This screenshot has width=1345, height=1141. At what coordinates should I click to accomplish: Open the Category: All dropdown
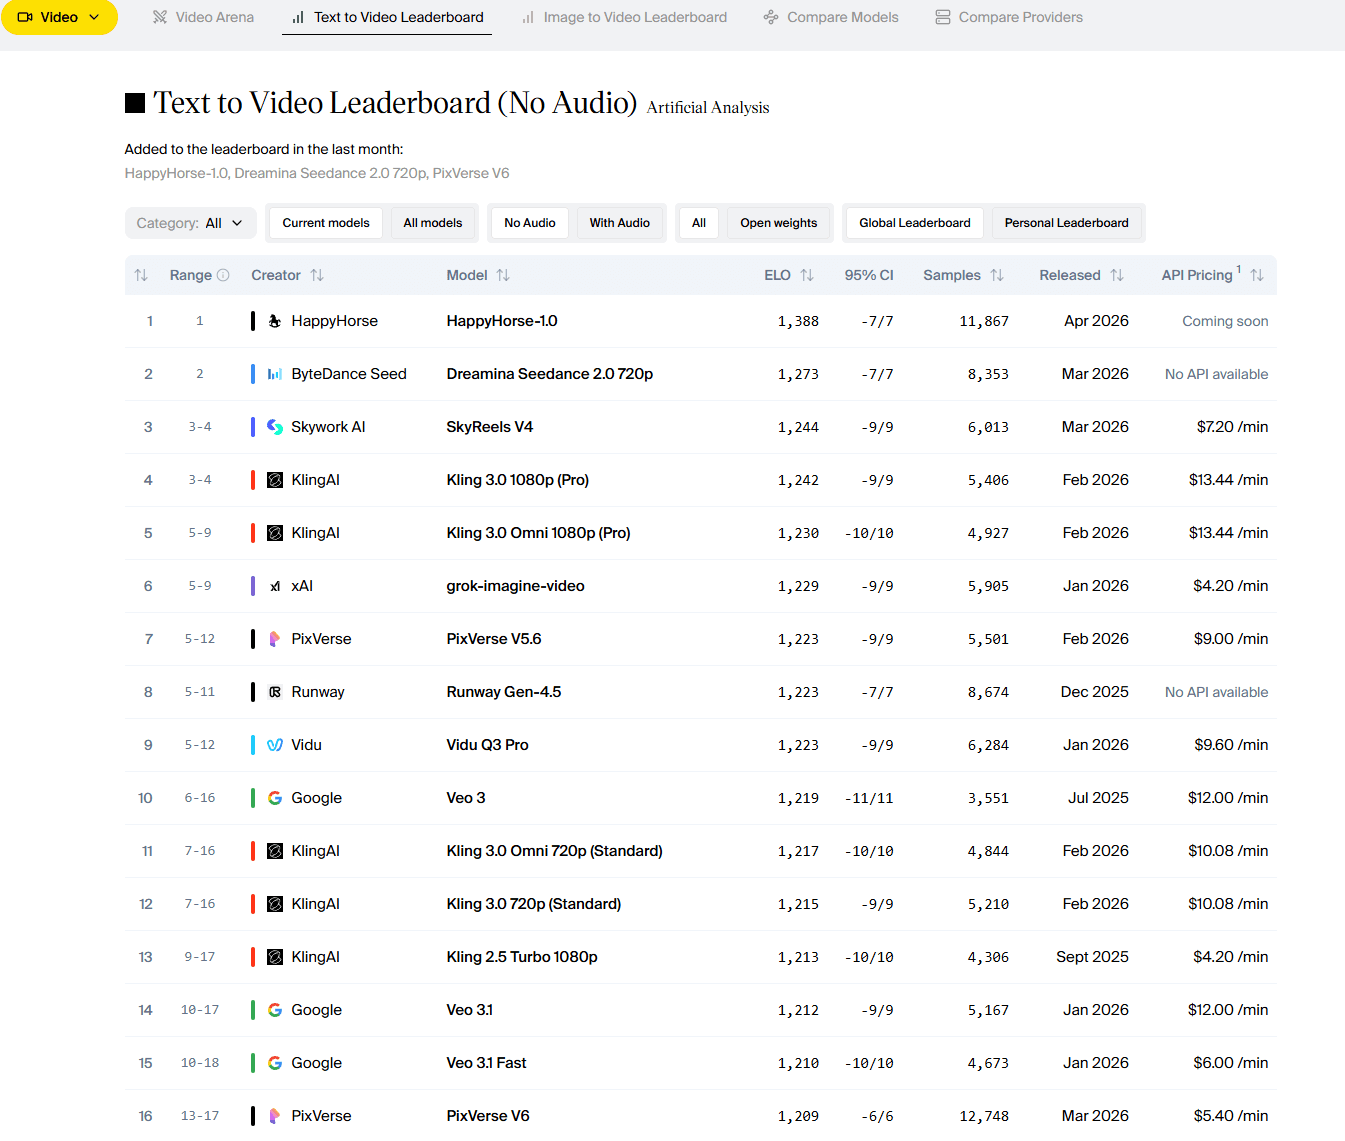pos(190,222)
